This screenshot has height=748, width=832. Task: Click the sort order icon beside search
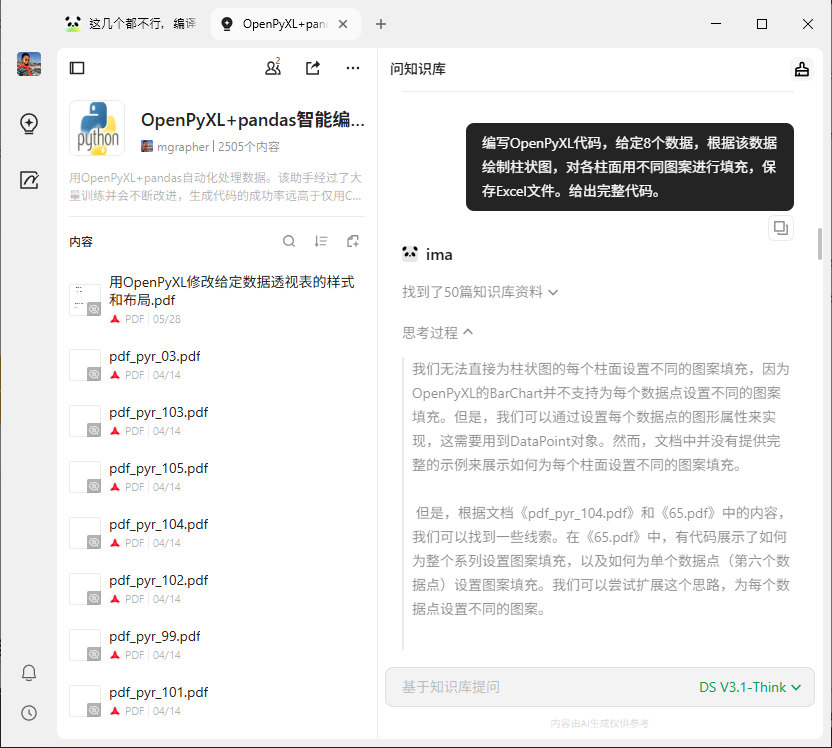[x=320, y=241]
